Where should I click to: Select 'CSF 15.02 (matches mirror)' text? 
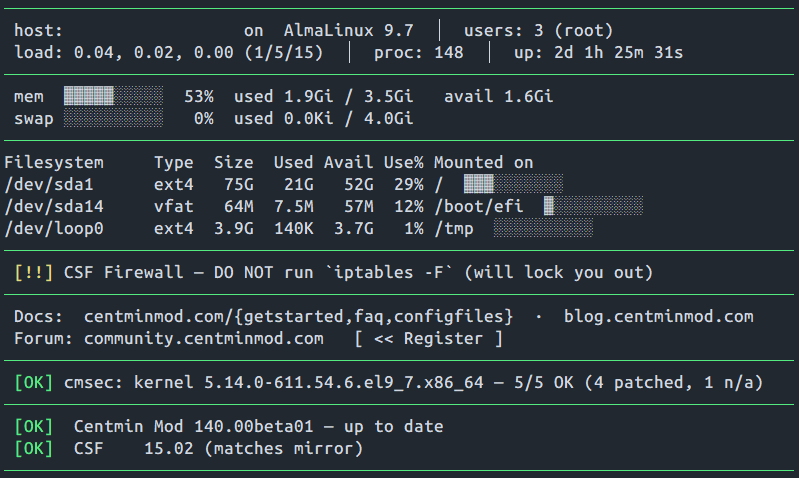219,448
